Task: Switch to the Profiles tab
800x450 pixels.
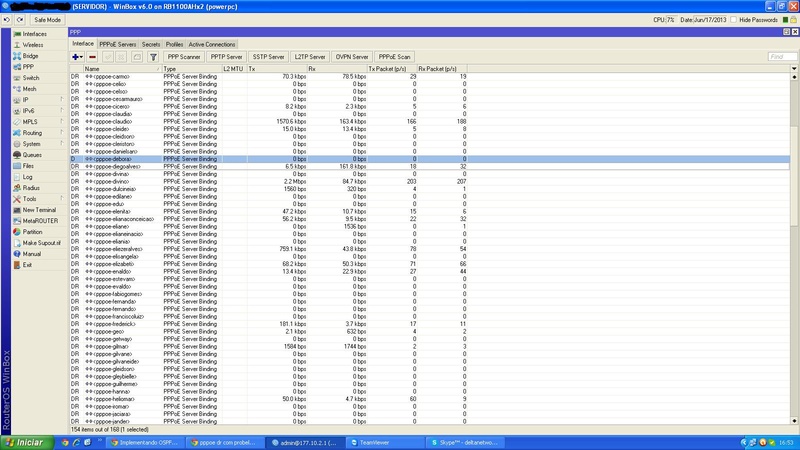Action: (x=174, y=44)
